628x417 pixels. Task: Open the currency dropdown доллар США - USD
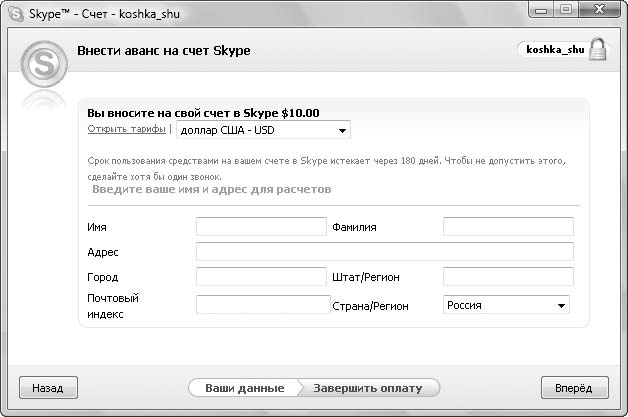click(263, 130)
